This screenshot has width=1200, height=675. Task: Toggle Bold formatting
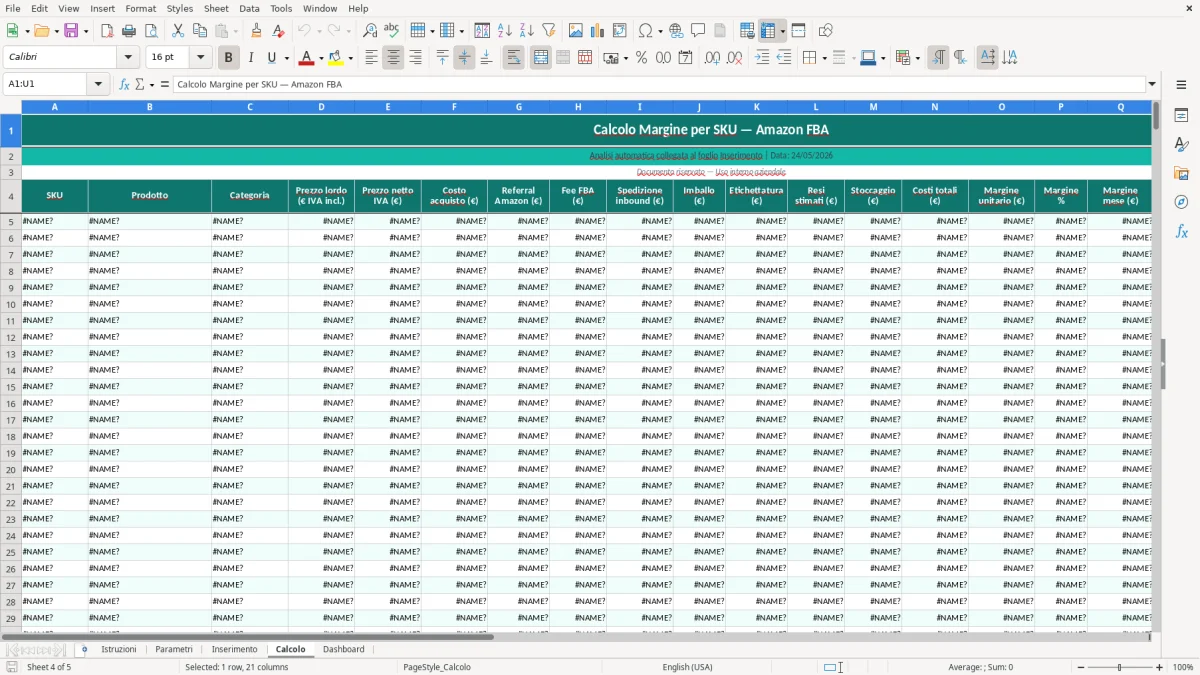point(229,58)
